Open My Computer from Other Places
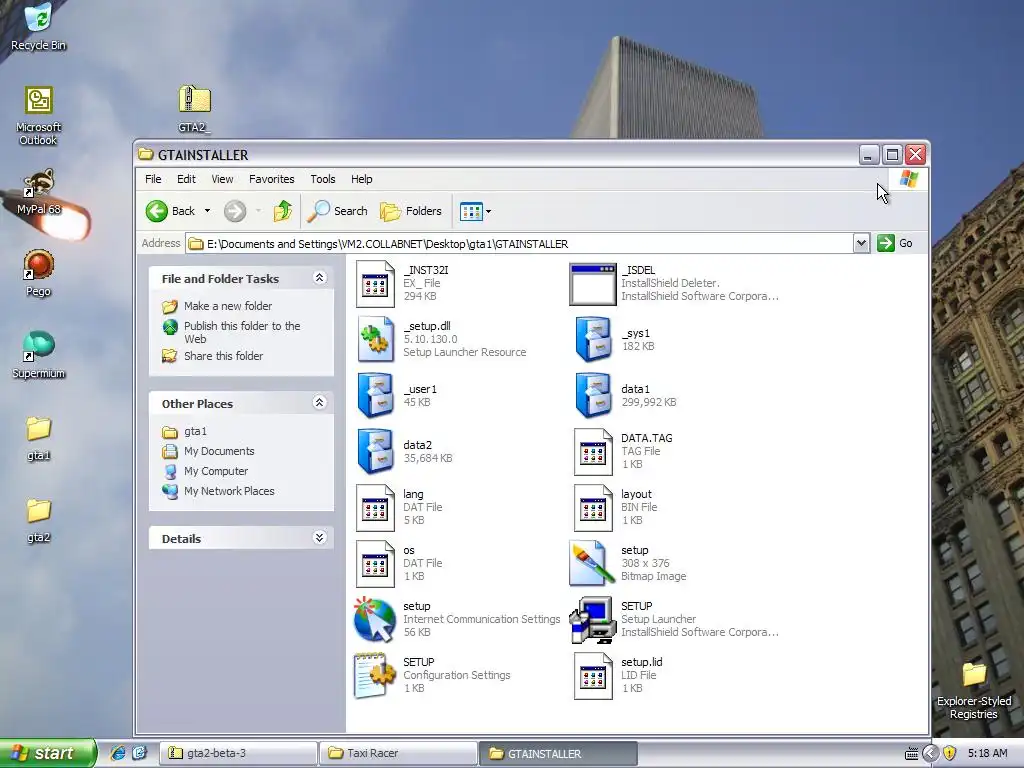The height and width of the screenshot is (768, 1024). pyautogui.click(x=216, y=471)
